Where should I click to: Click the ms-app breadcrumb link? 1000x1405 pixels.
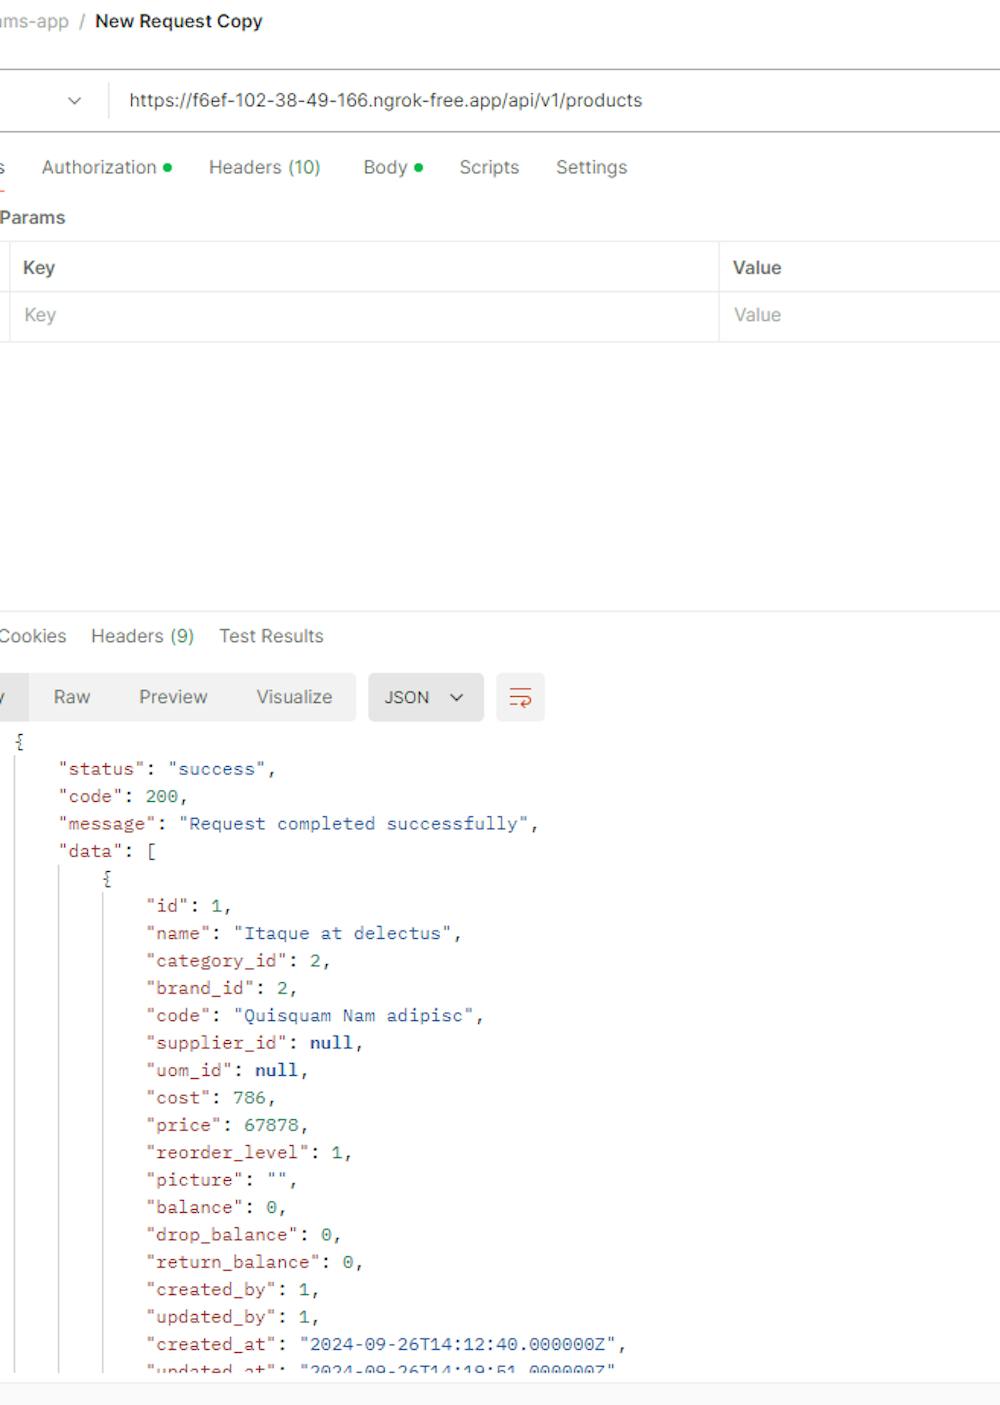(x=34, y=21)
